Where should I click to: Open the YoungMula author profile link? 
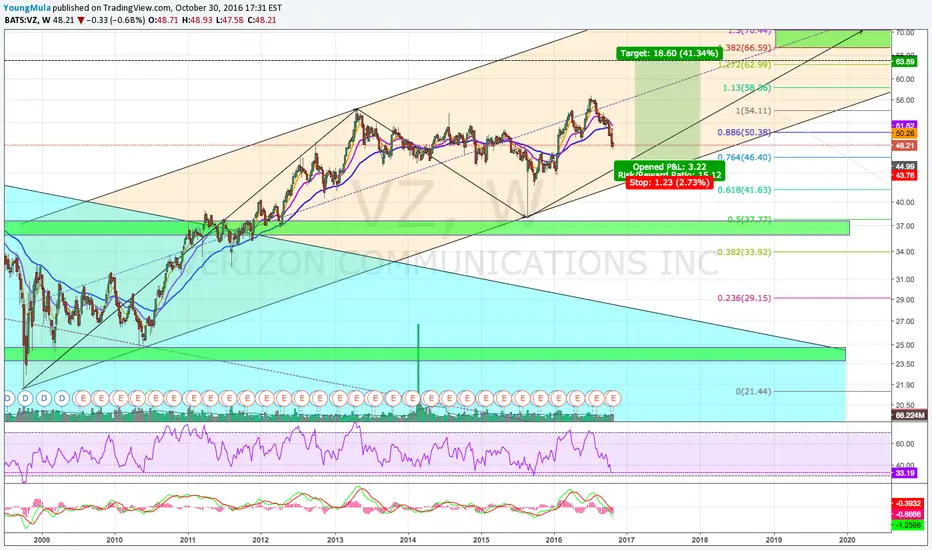(27, 8)
